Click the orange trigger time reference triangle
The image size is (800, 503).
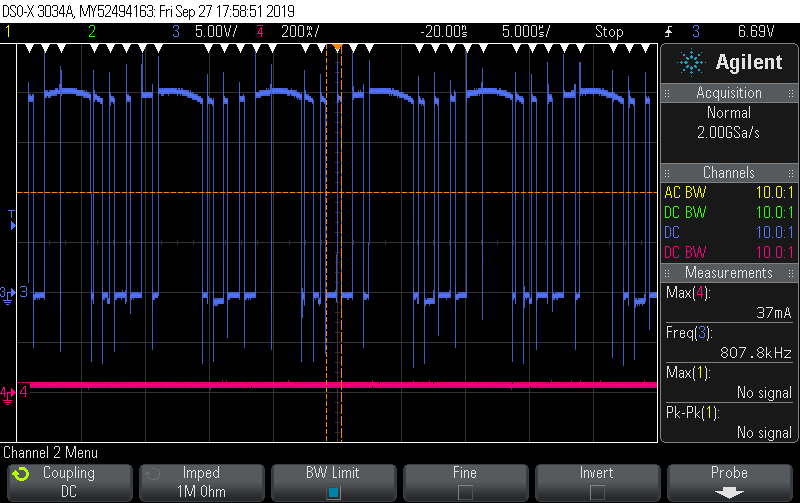[337, 48]
